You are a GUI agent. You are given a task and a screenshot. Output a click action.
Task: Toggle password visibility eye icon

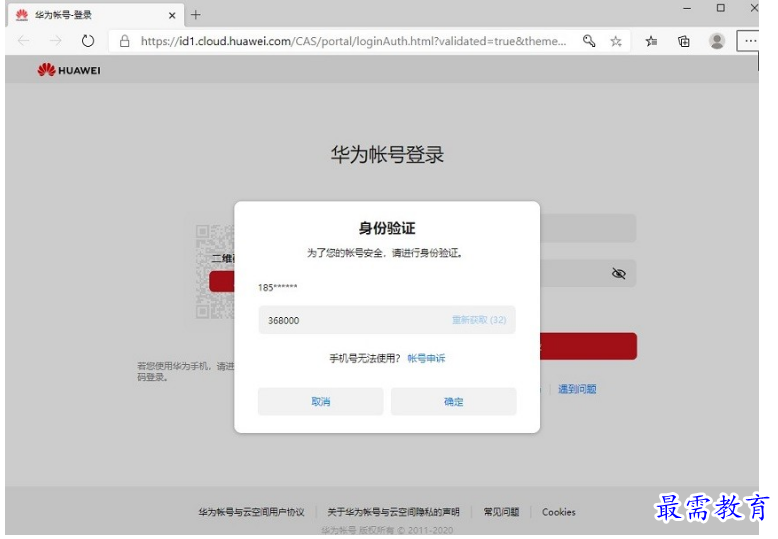[618, 273]
